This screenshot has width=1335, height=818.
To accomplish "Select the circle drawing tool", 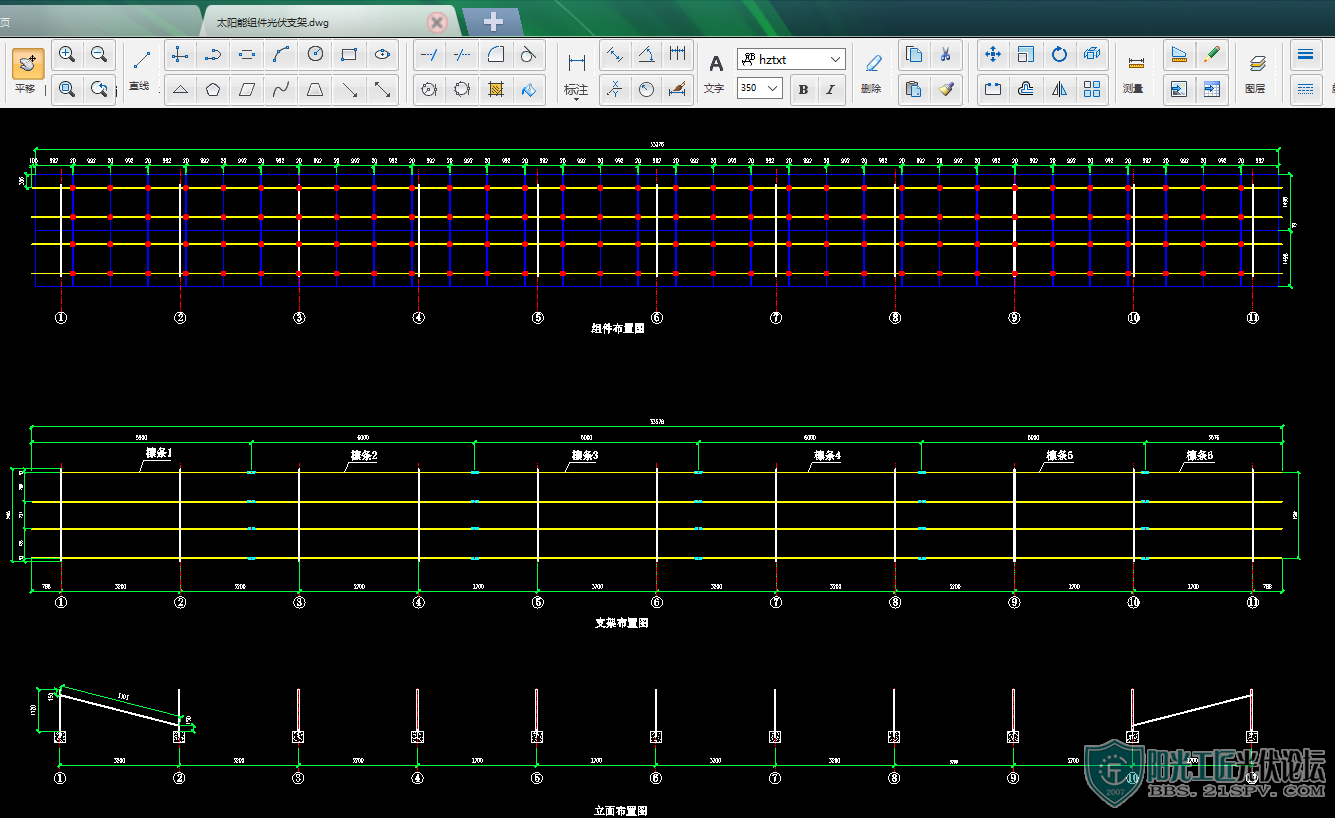I will [x=315, y=55].
